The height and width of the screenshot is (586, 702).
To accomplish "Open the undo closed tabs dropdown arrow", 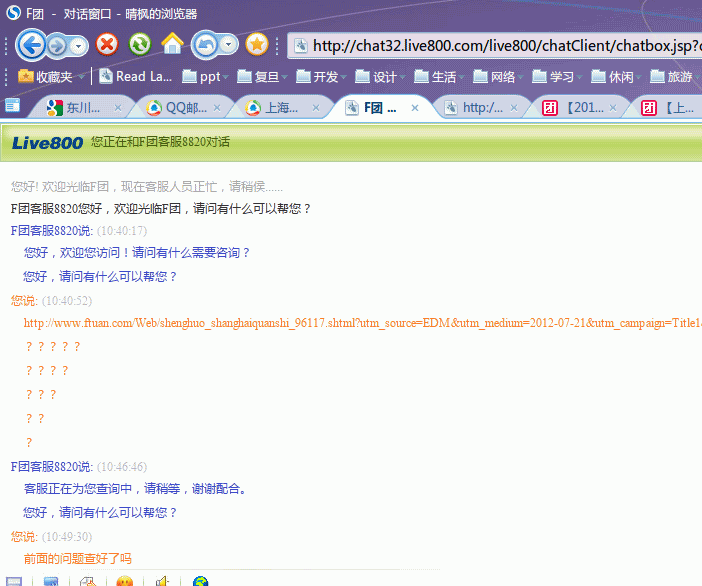I will (229, 45).
